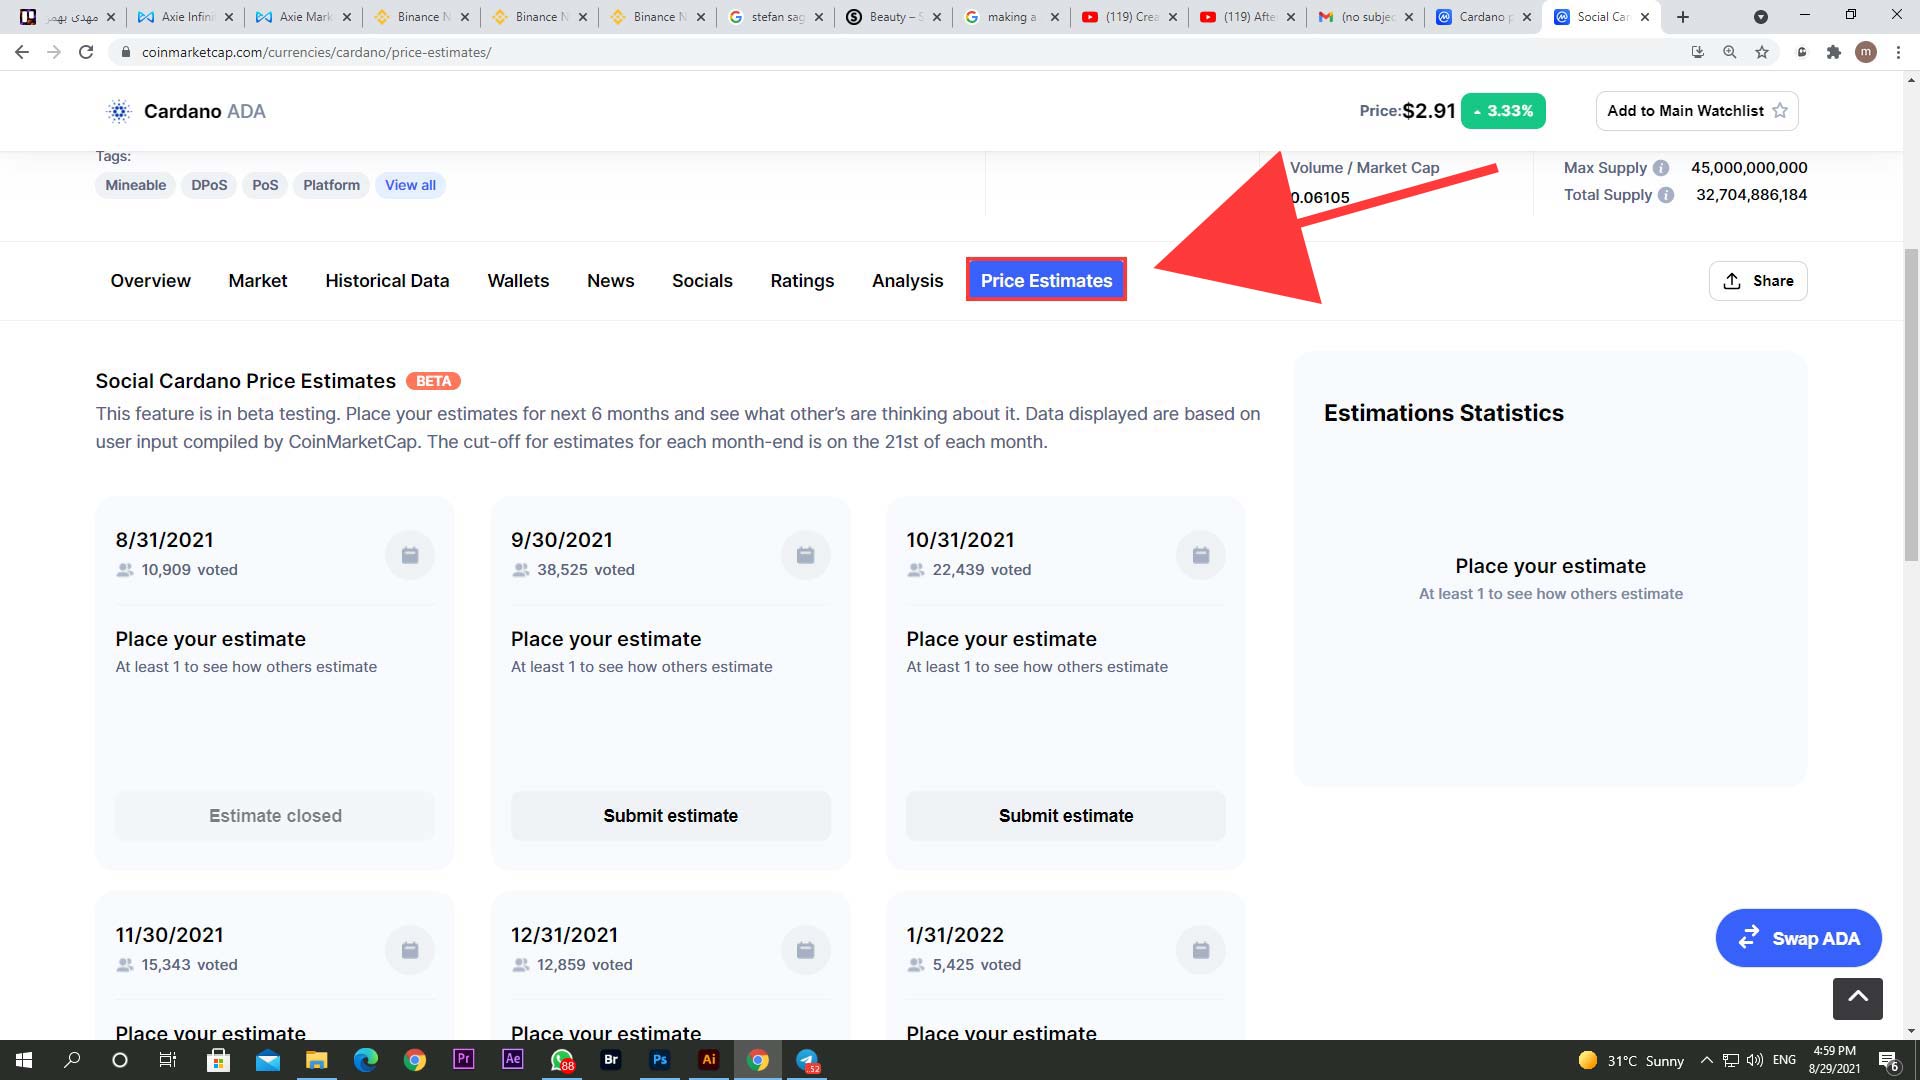Image resolution: width=1920 pixels, height=1080 pixels.
Task: Submit estimate for 10/31/2021
Action: (1066, 816)
